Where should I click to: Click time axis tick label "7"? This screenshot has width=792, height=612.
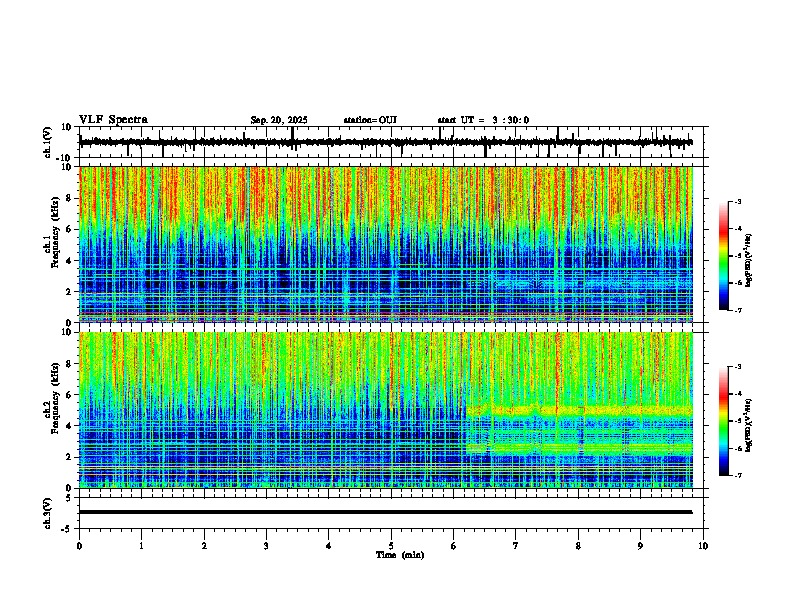[516, 546]
